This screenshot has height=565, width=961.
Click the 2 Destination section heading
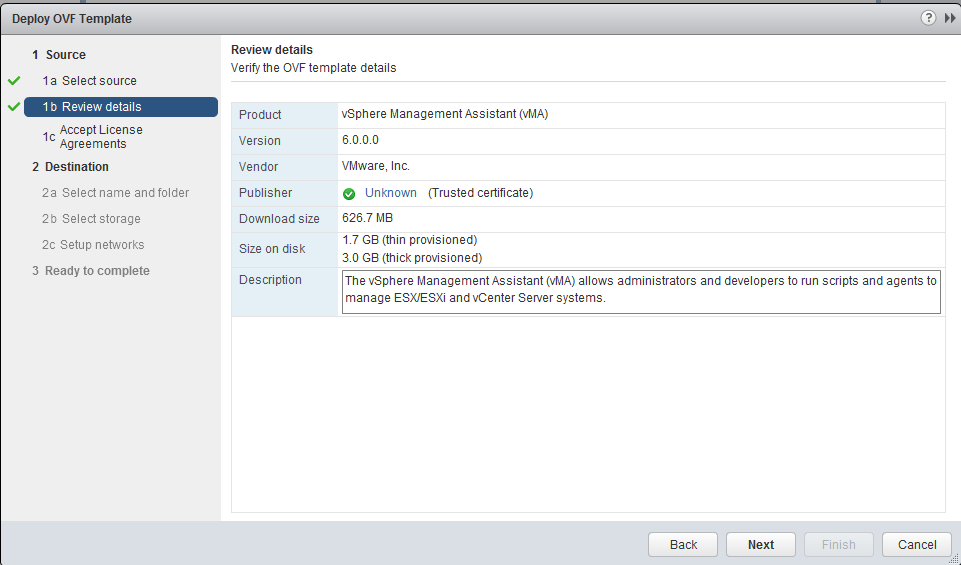coord(70,167)
